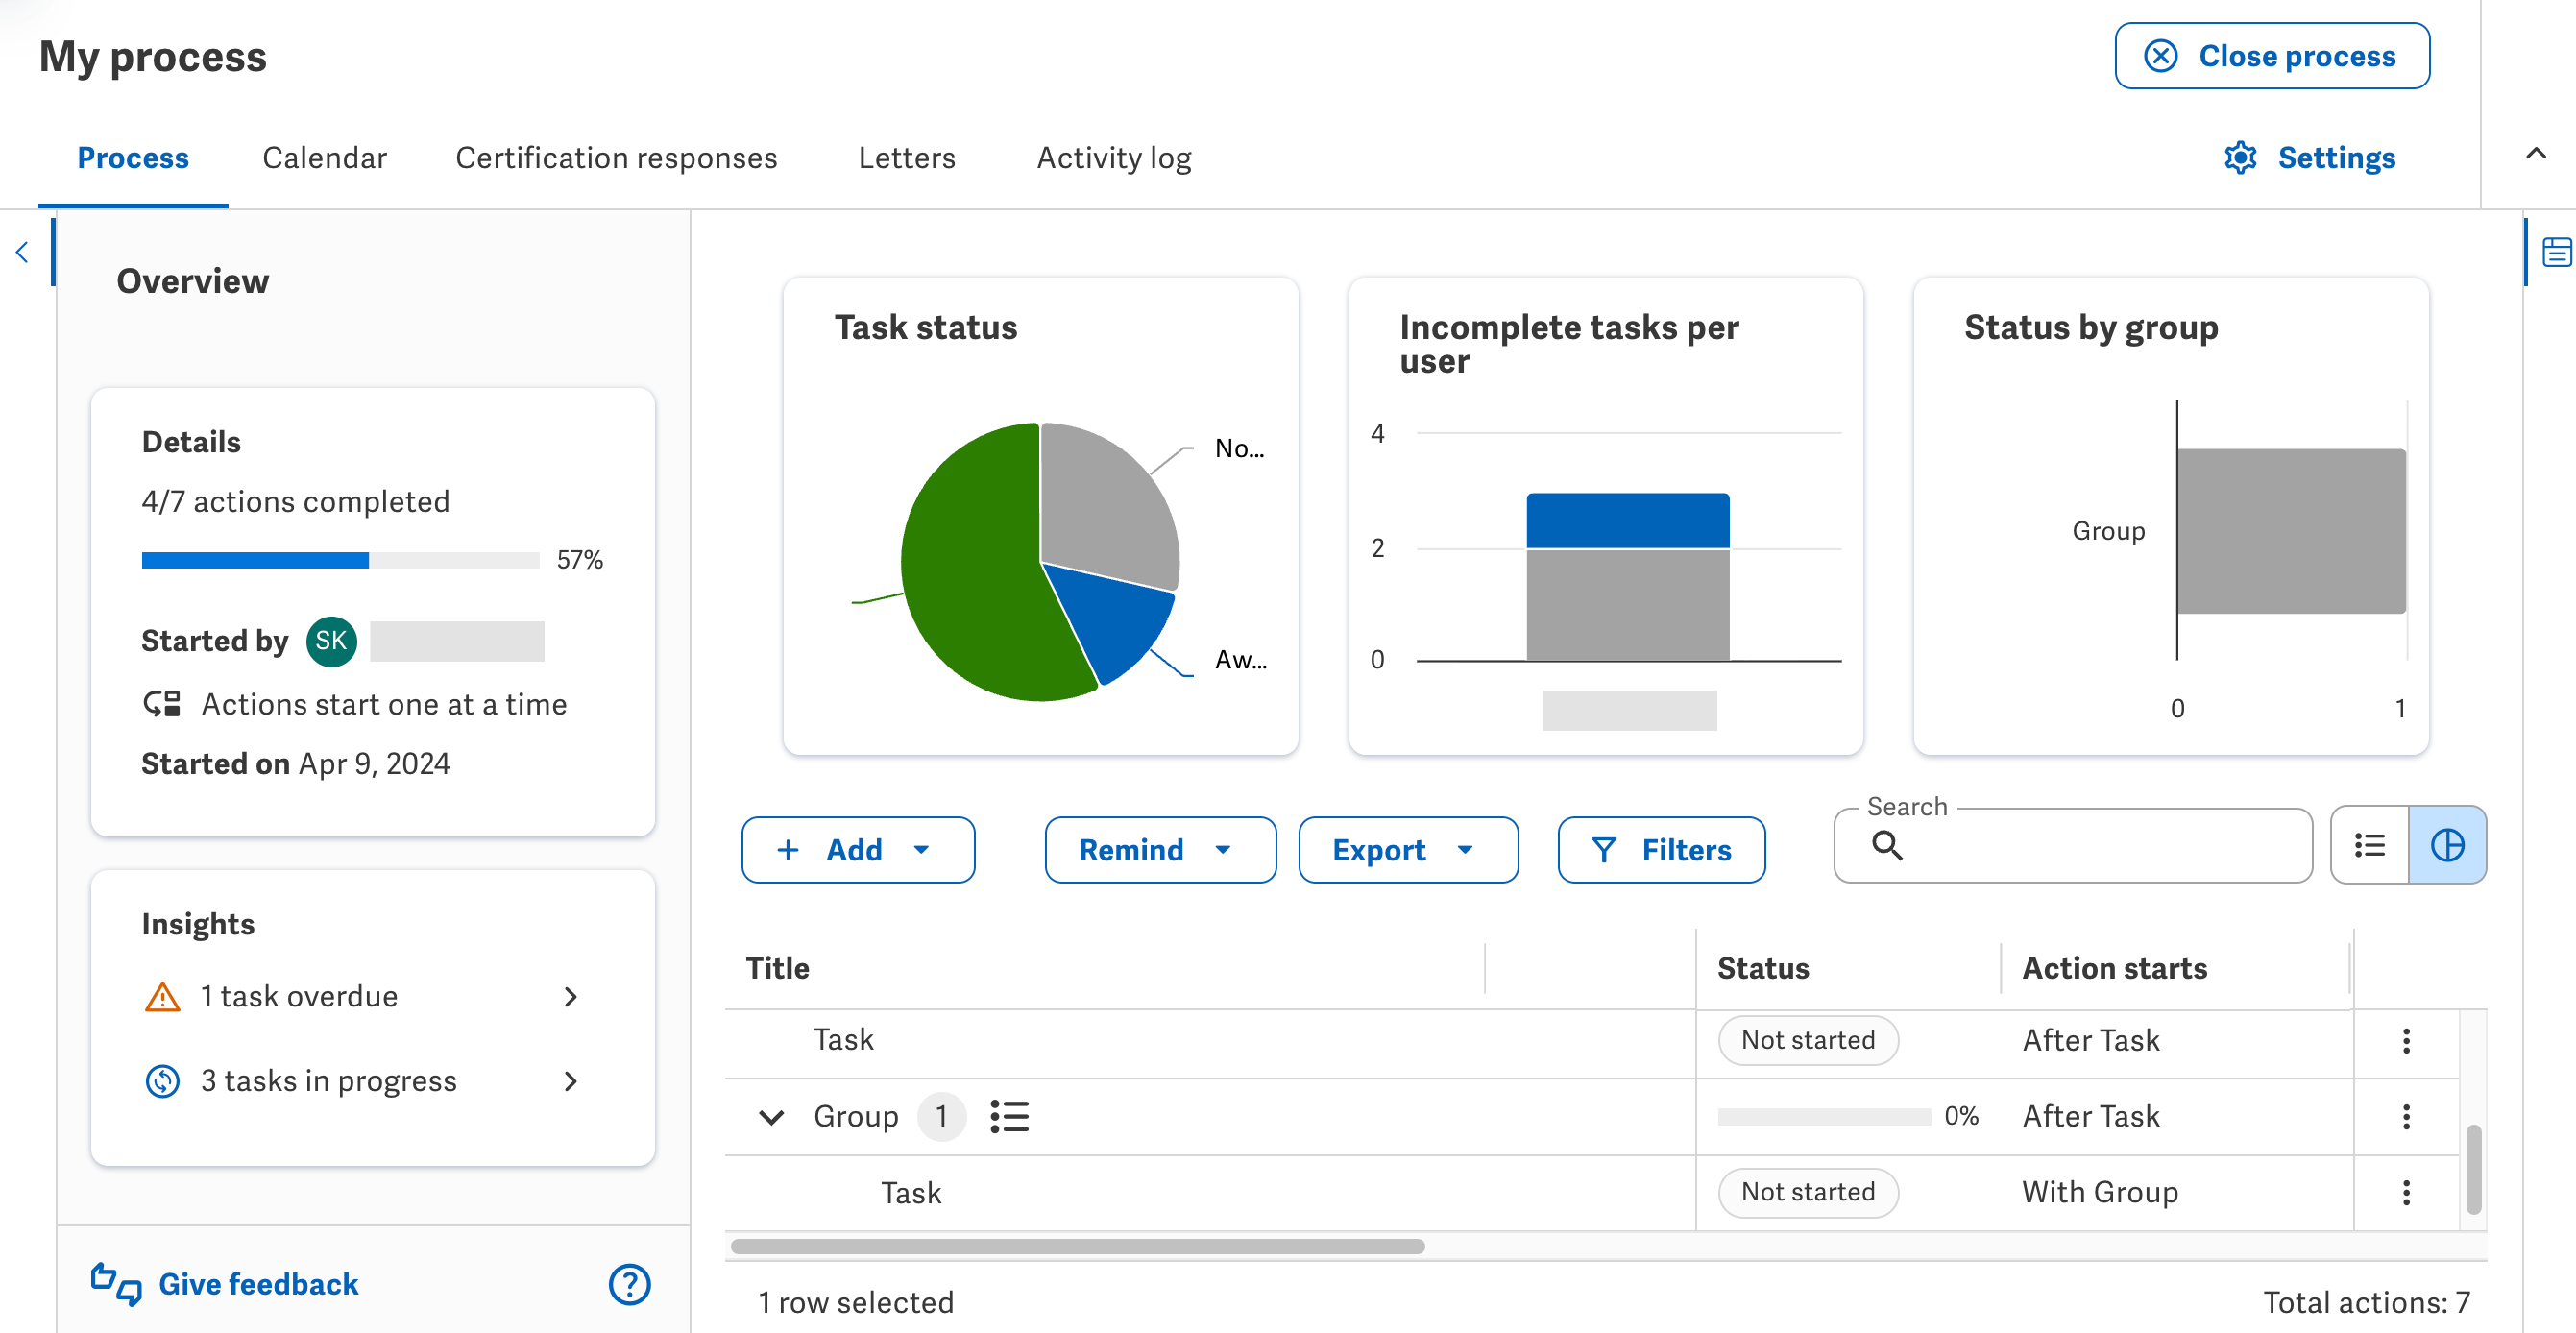
Task: Click the Task status chart title
Action: [925, 328]
